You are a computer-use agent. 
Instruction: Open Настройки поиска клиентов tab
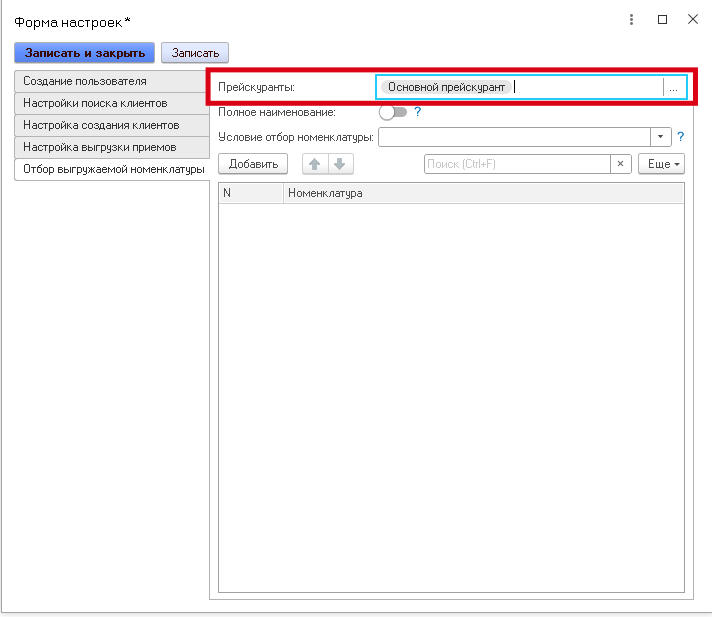95,103
